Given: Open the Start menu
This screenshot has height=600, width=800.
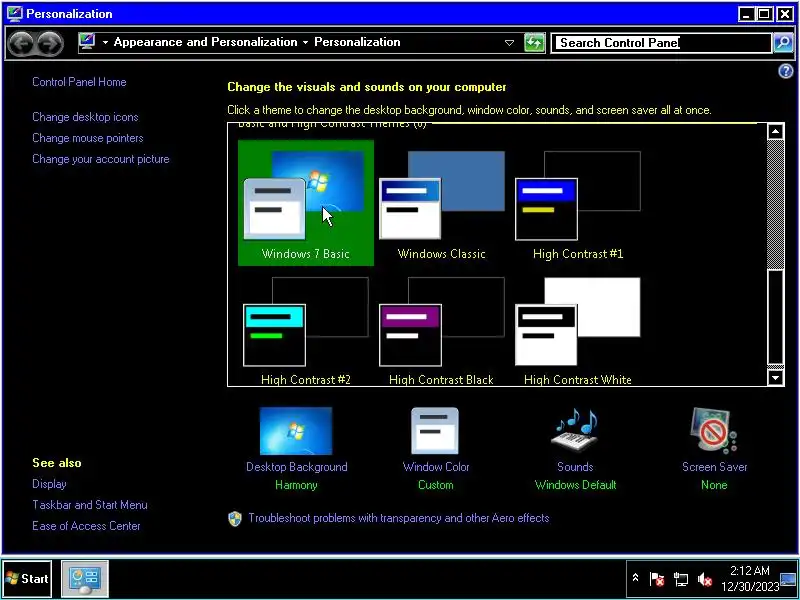Looking at the screenshot, I should (27, 579).
